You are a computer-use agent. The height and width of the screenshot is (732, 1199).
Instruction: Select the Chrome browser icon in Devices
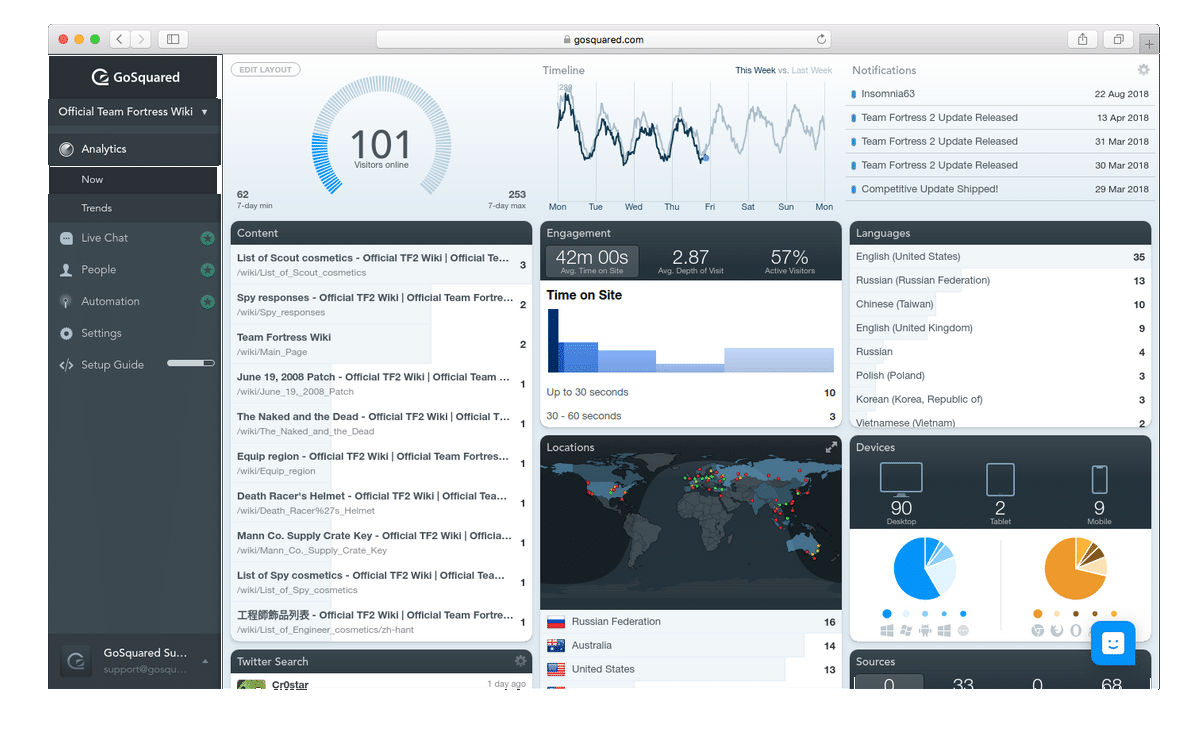click(x=1039, y=629)
